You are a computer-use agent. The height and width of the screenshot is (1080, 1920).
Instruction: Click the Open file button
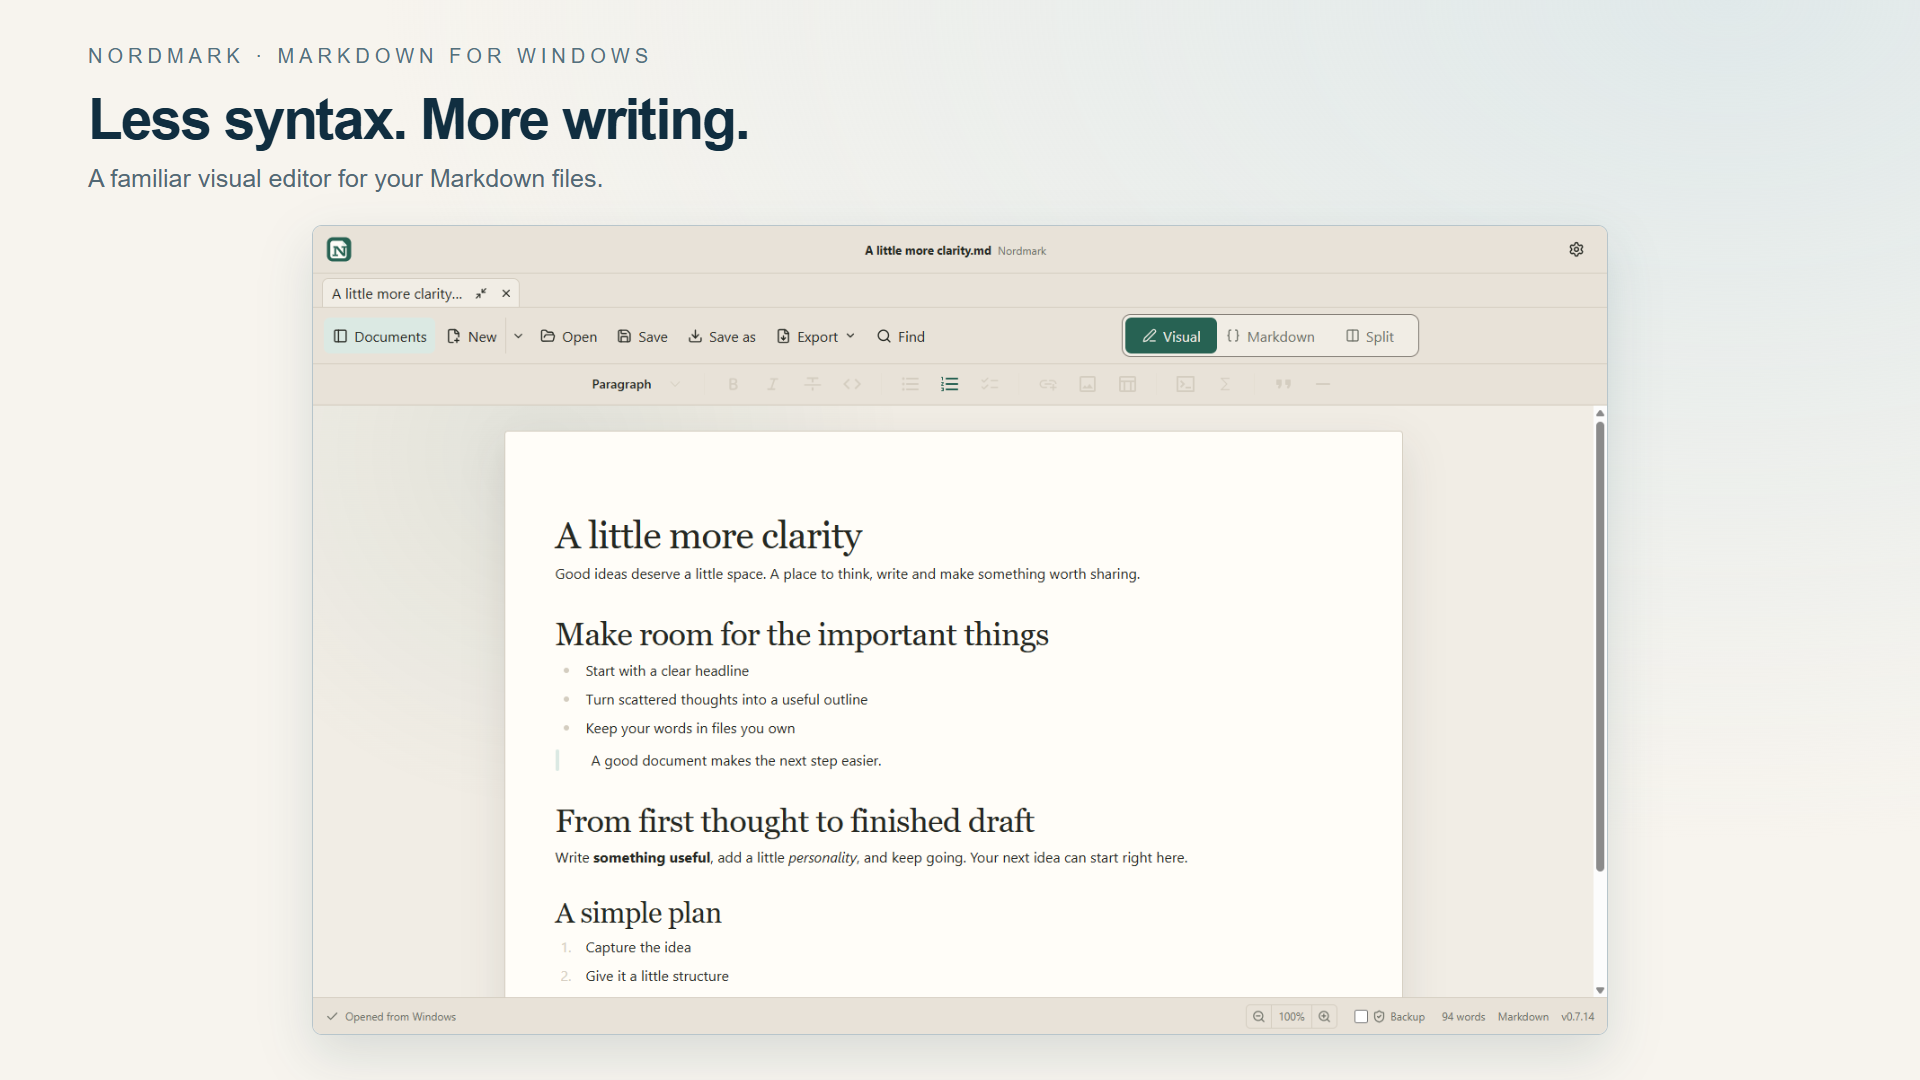pyautogui.click(x=569, y=337)
